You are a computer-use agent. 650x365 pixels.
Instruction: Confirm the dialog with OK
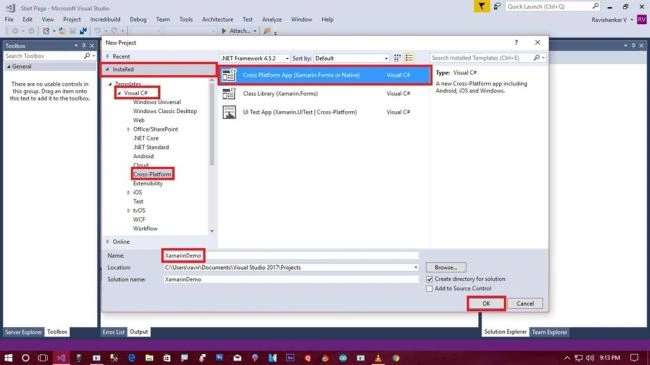click(486, 304)
